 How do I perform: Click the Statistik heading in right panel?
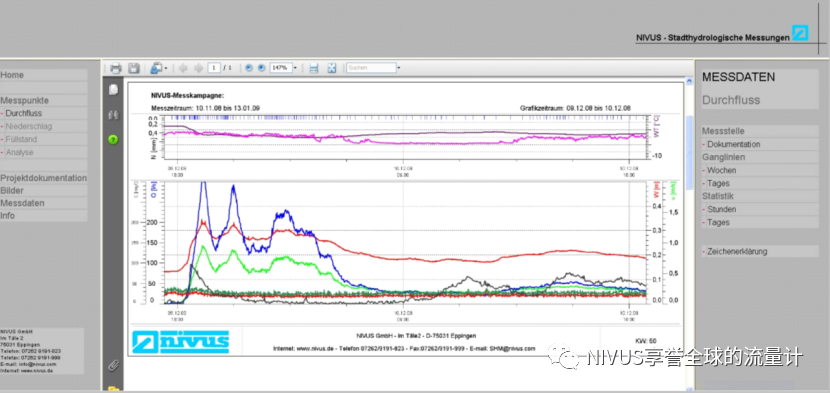pyautogui.click(x=718, y=196)
